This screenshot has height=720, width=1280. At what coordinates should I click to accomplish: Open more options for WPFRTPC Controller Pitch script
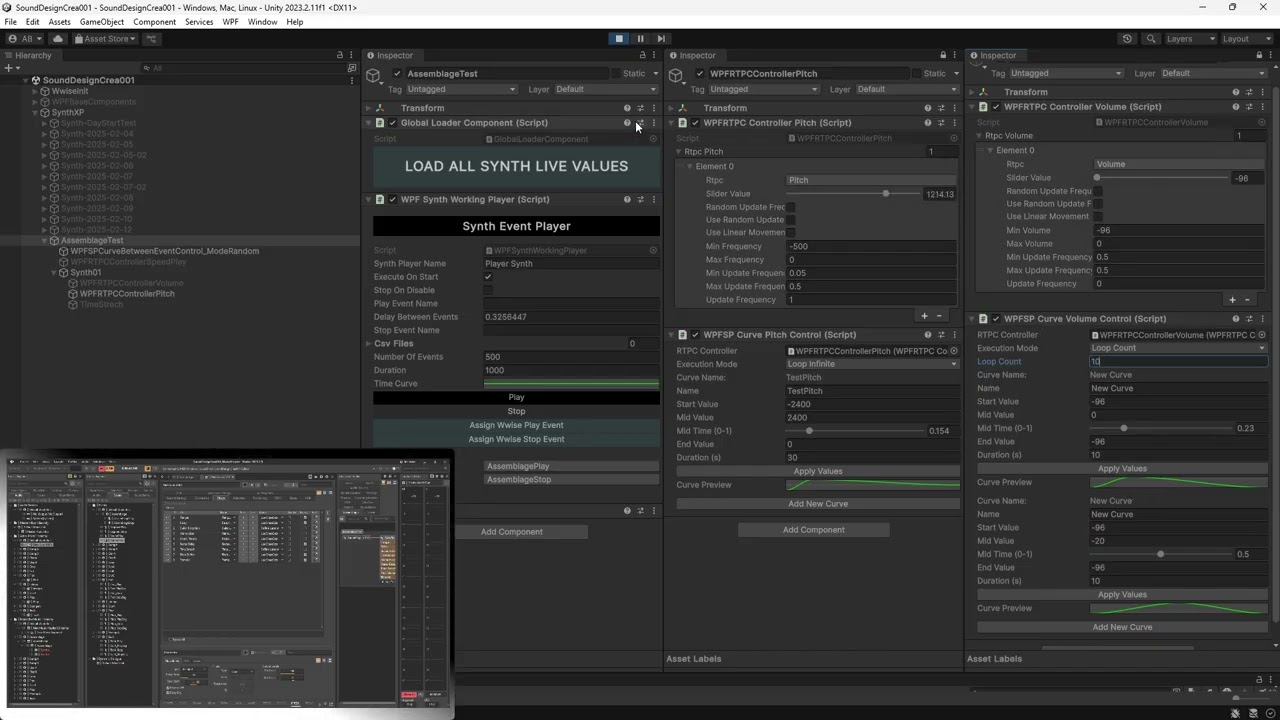[955, 123]
